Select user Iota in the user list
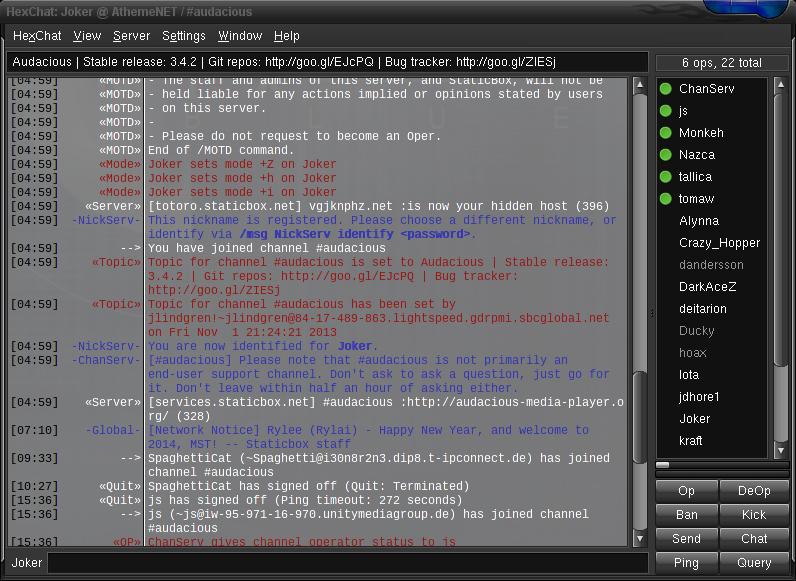796x581 pixels. pyautogui.click(x=712, y=375)
